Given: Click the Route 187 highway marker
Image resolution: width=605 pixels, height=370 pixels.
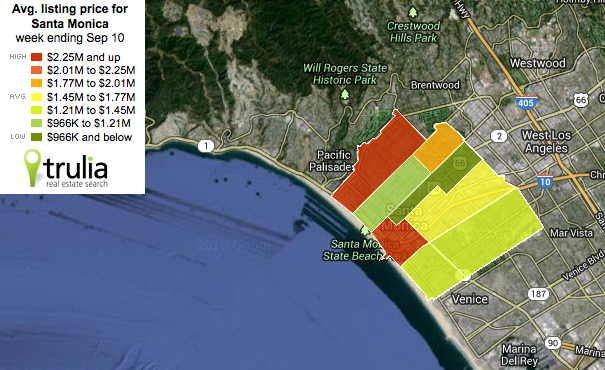Looking at the screenshot, I should (x=538, y=294).
